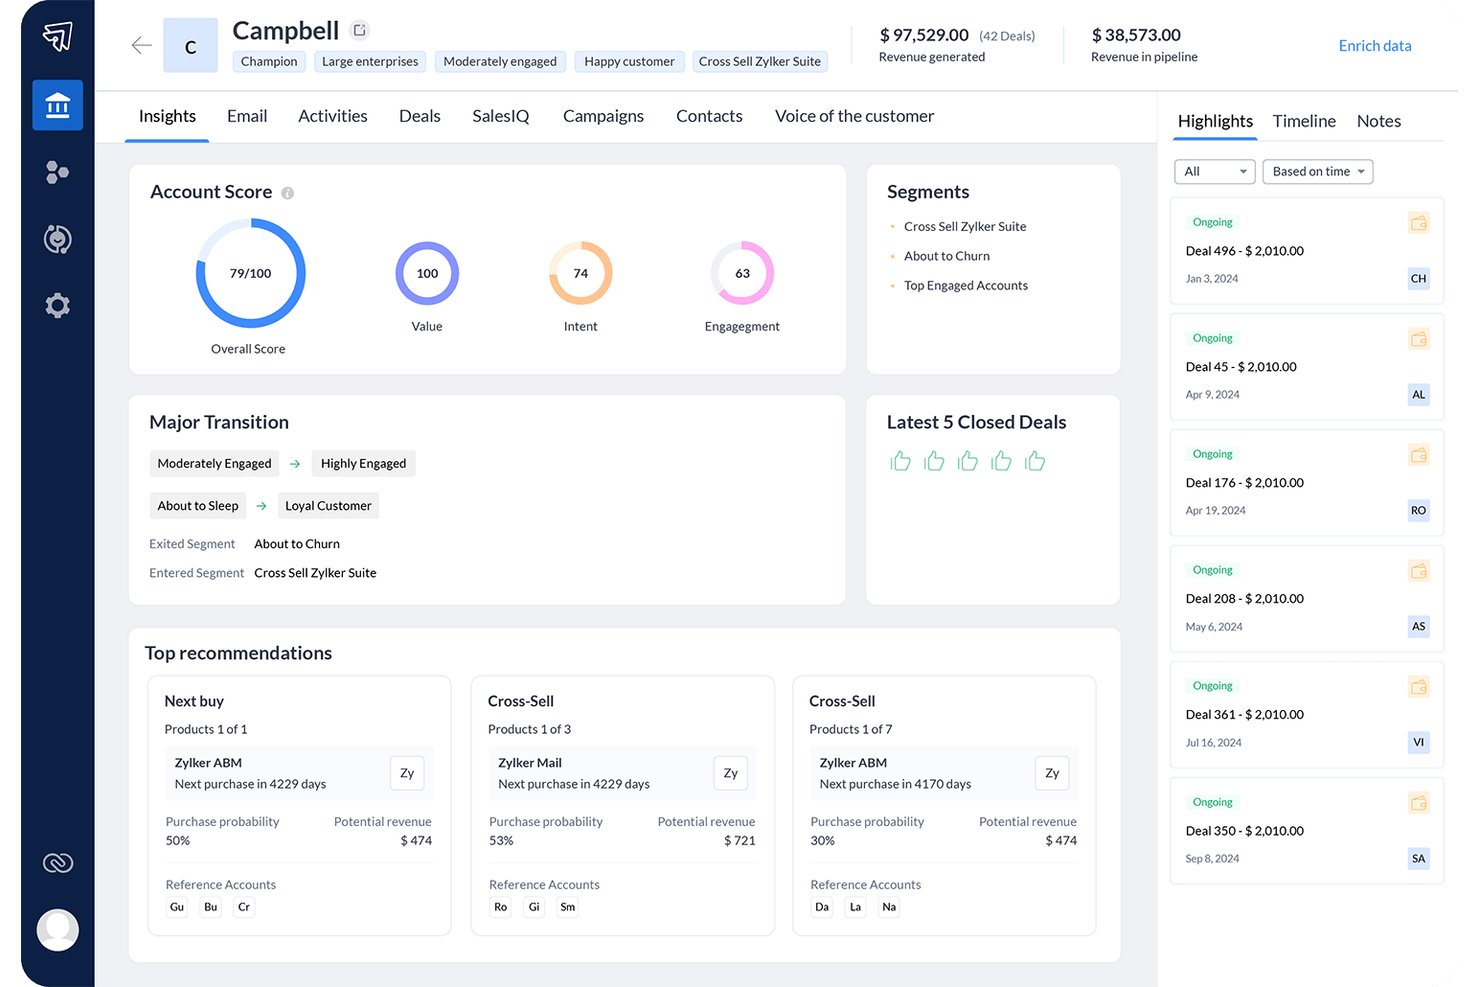Viewport: 1480px width, 987px height.
Task: Click the deal icon on Deal 496 card
Action: tap(1419, 223)
